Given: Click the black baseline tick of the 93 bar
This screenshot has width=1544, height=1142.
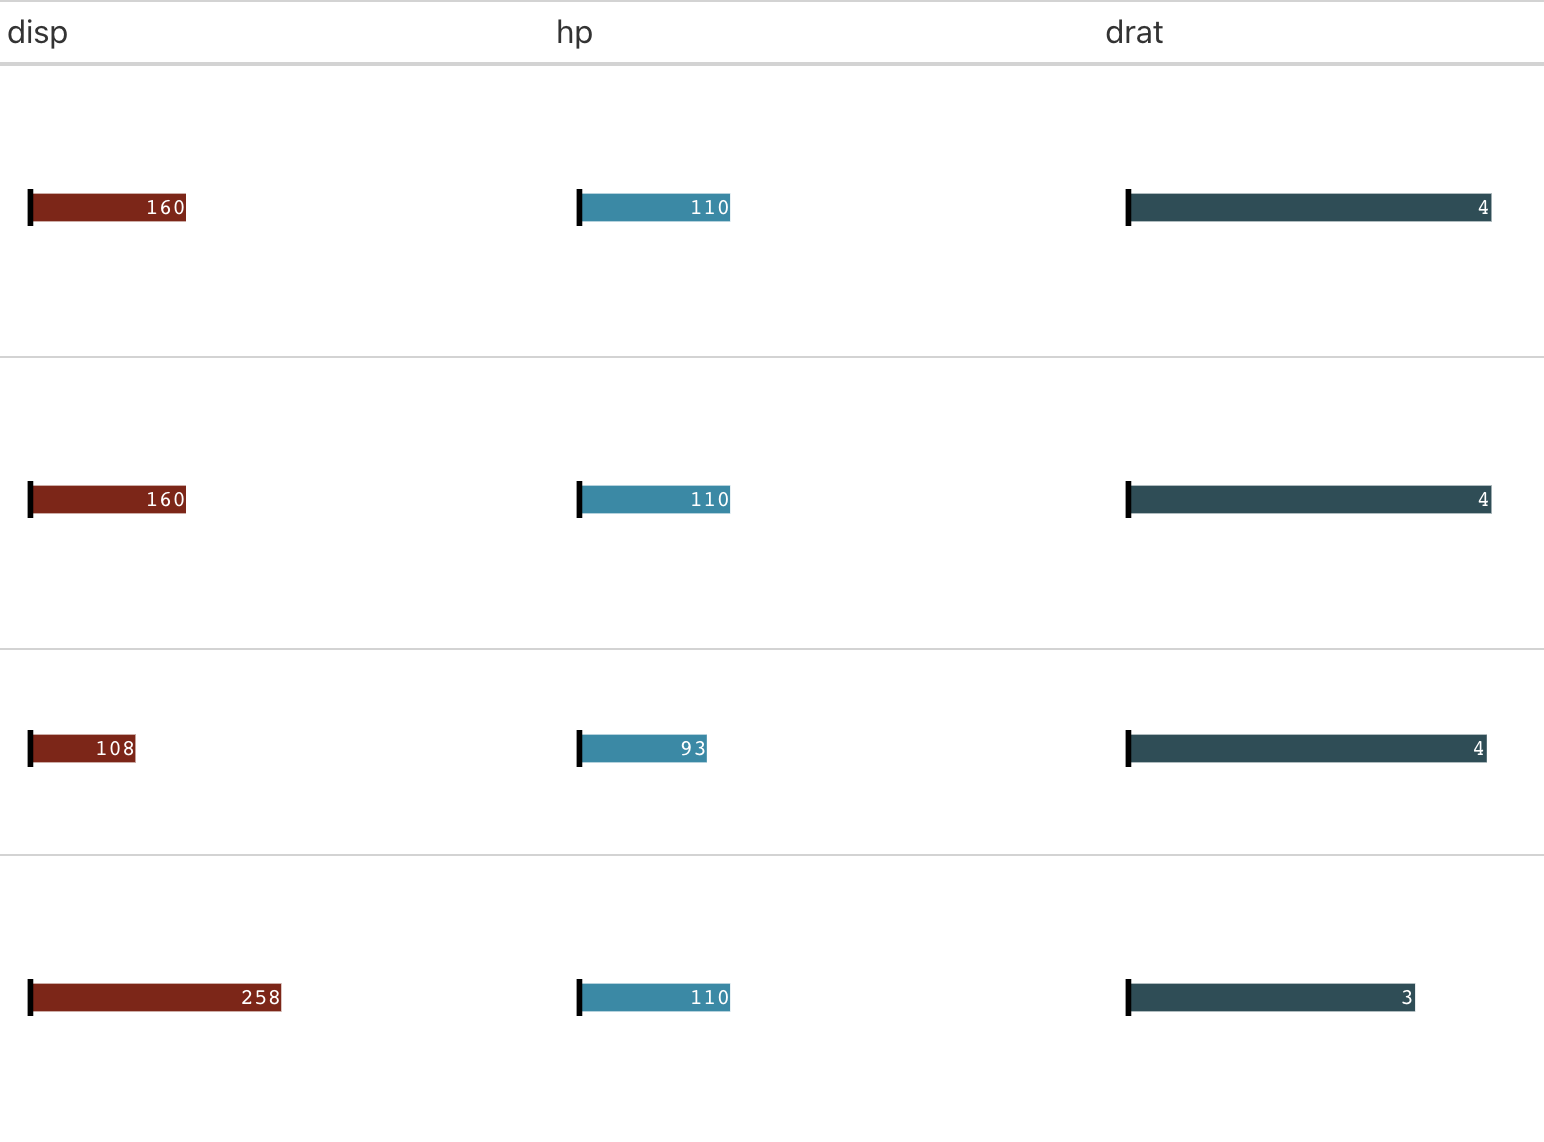Looking at the screenshot, I should pos(579,749).
